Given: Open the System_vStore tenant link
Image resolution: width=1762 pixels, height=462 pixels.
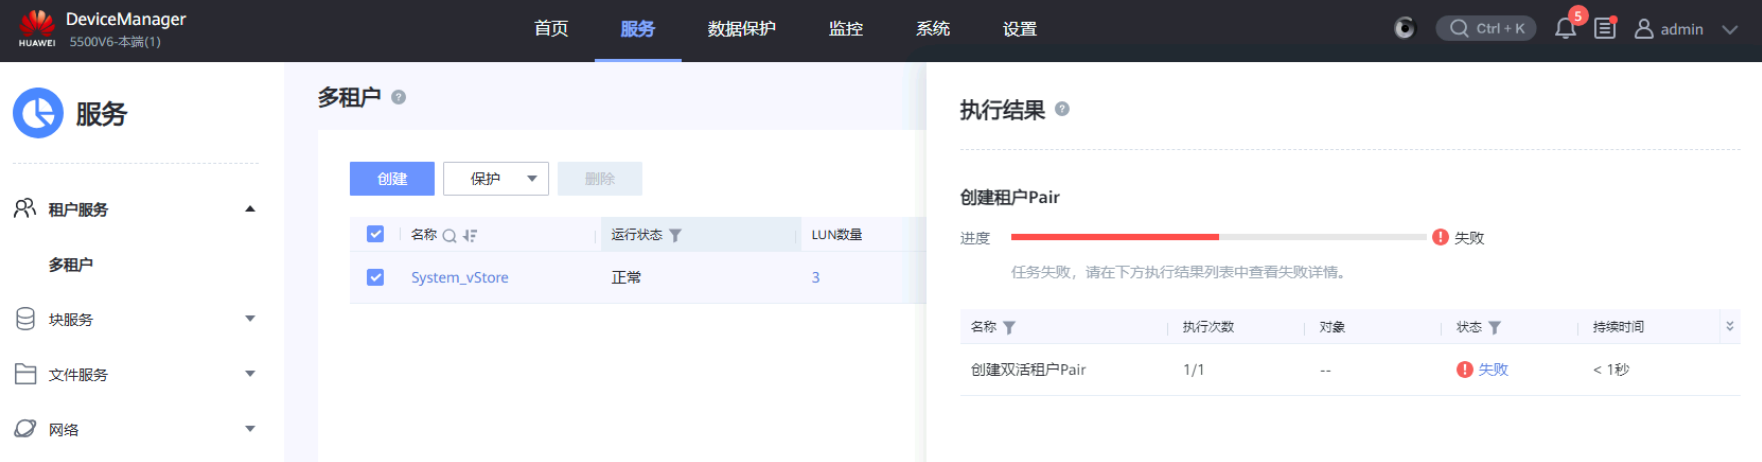Looking at the screenshot, I should click(x=460, y=277).
